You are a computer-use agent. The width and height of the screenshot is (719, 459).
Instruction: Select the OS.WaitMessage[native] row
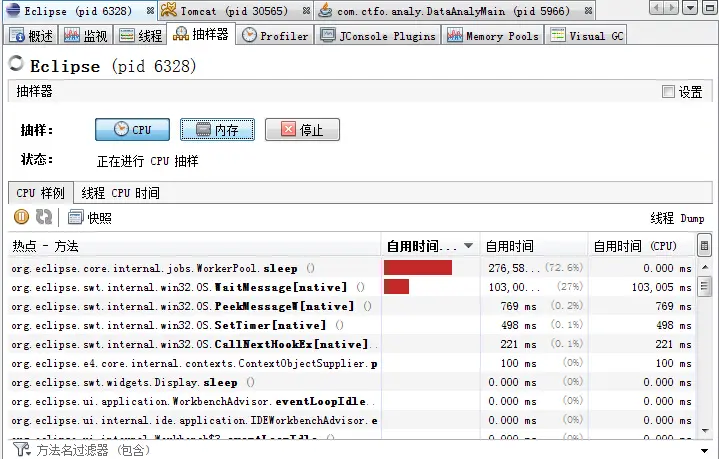coord(352,288)
